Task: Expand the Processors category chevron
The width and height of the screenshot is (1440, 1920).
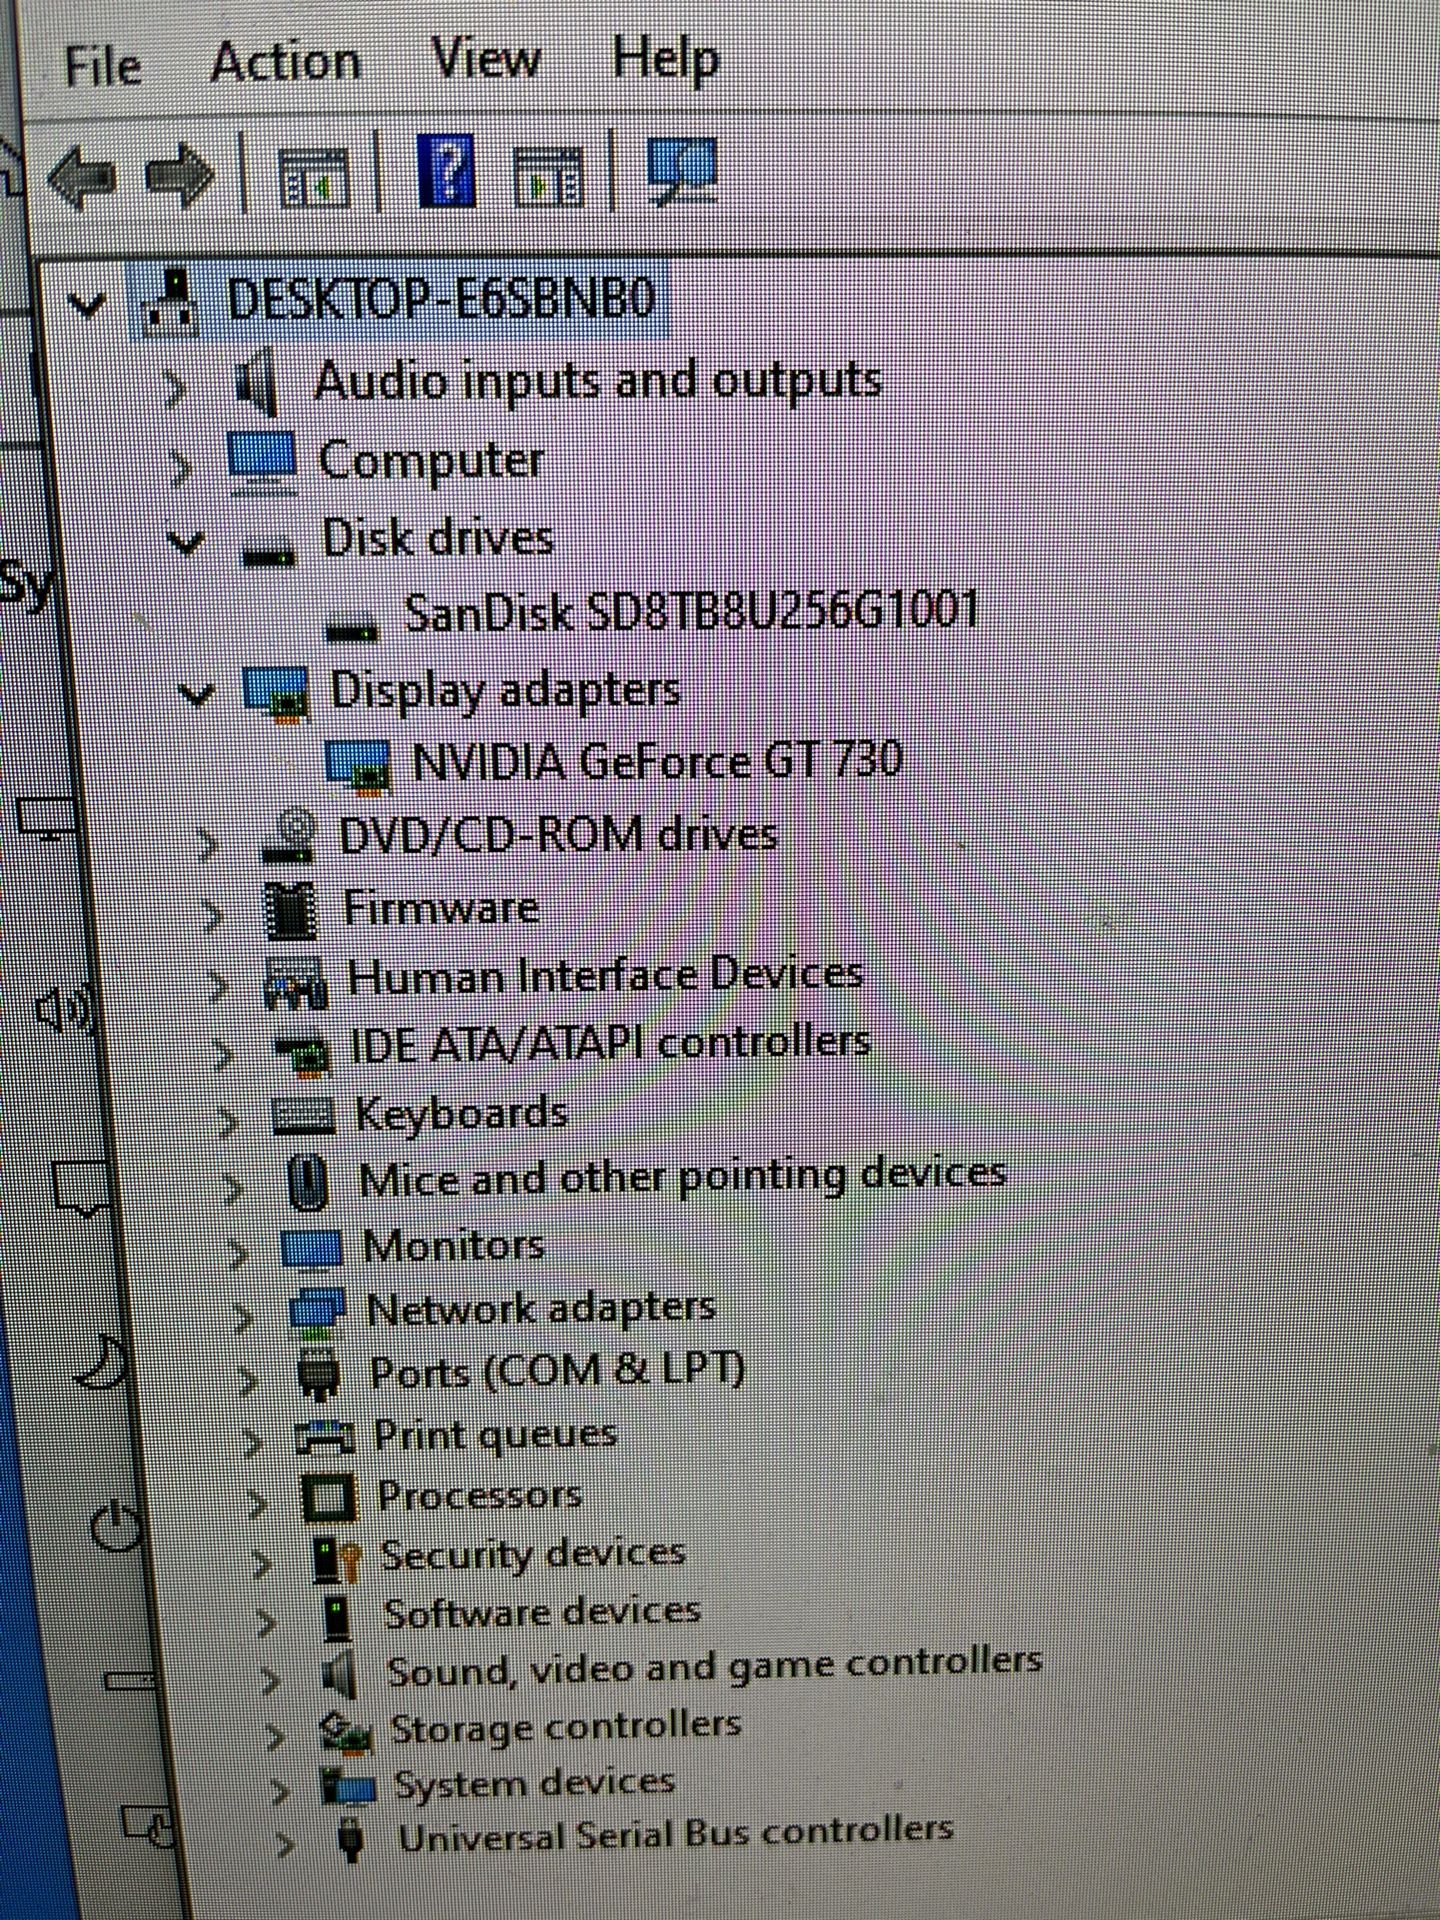Action: coord(258,1505)
